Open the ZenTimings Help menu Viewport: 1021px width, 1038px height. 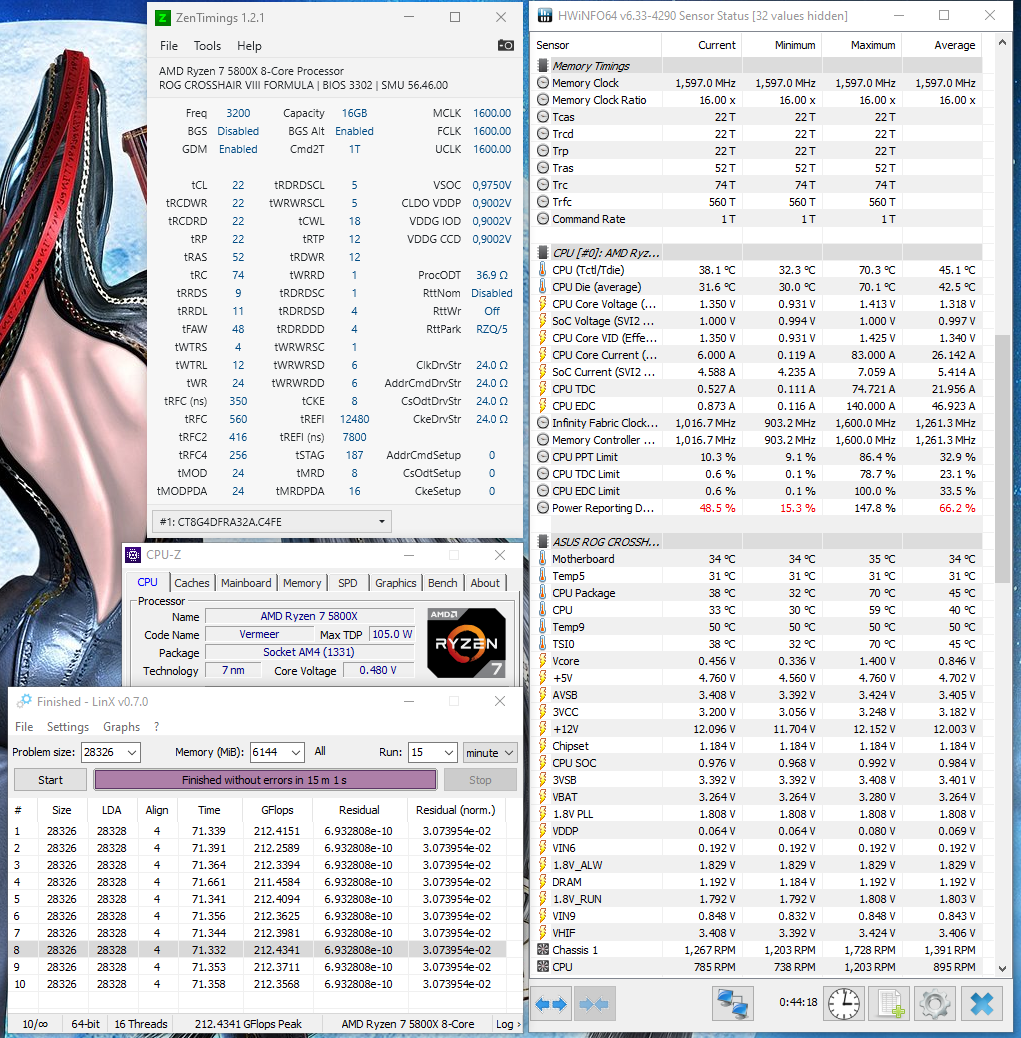tap(249, 46)
